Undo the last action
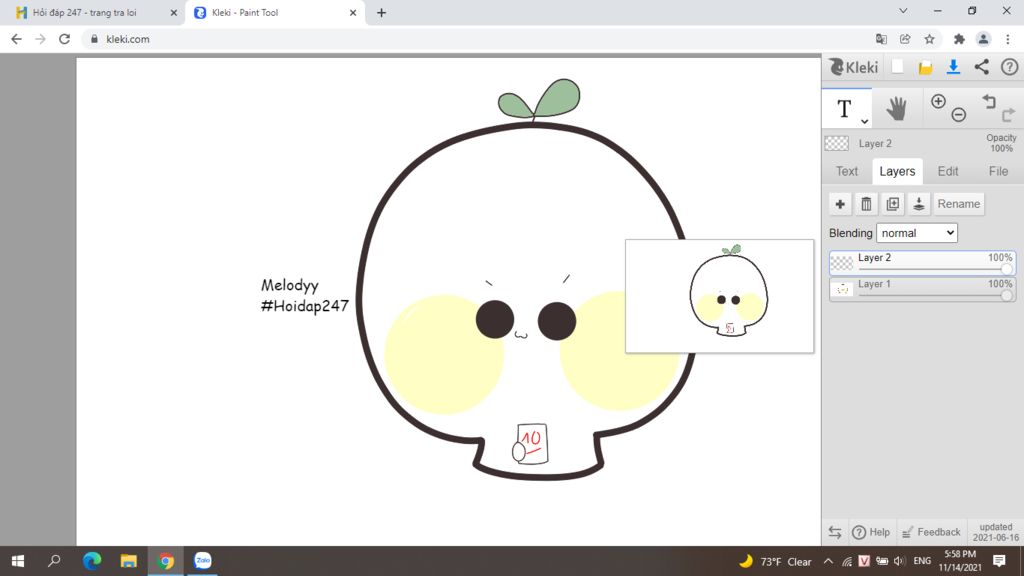 coord(989,101)
